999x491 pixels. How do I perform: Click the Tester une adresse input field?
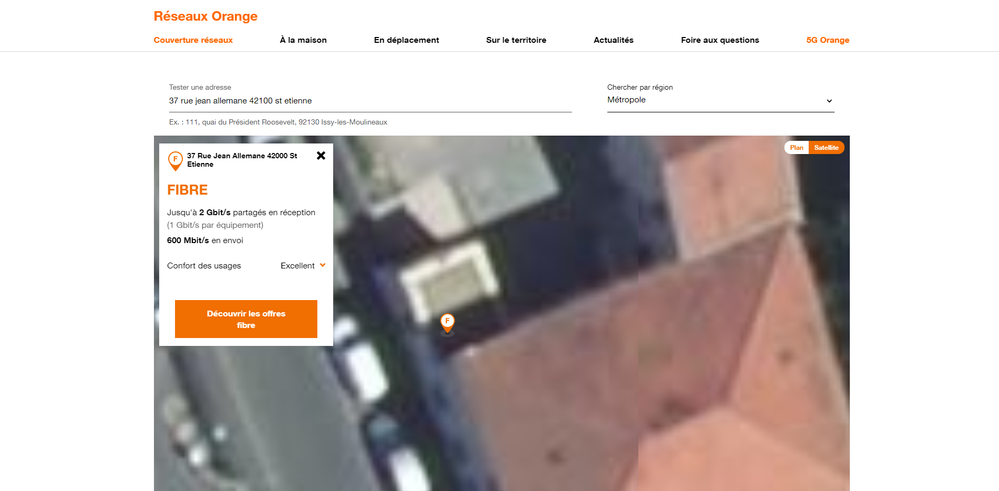click(x=370, y=101)
